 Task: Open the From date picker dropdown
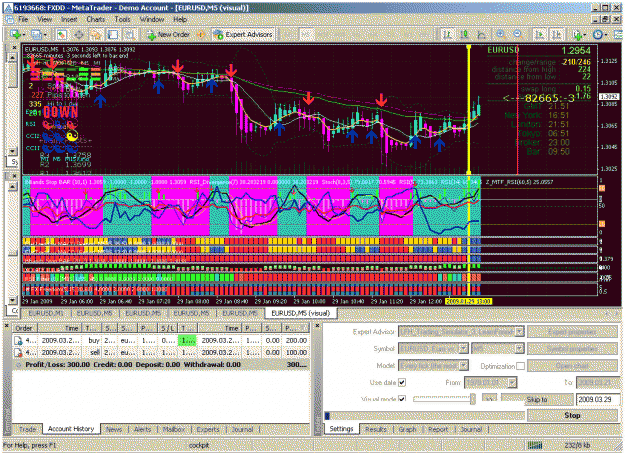pyautogui.click(x=512, y=383)
